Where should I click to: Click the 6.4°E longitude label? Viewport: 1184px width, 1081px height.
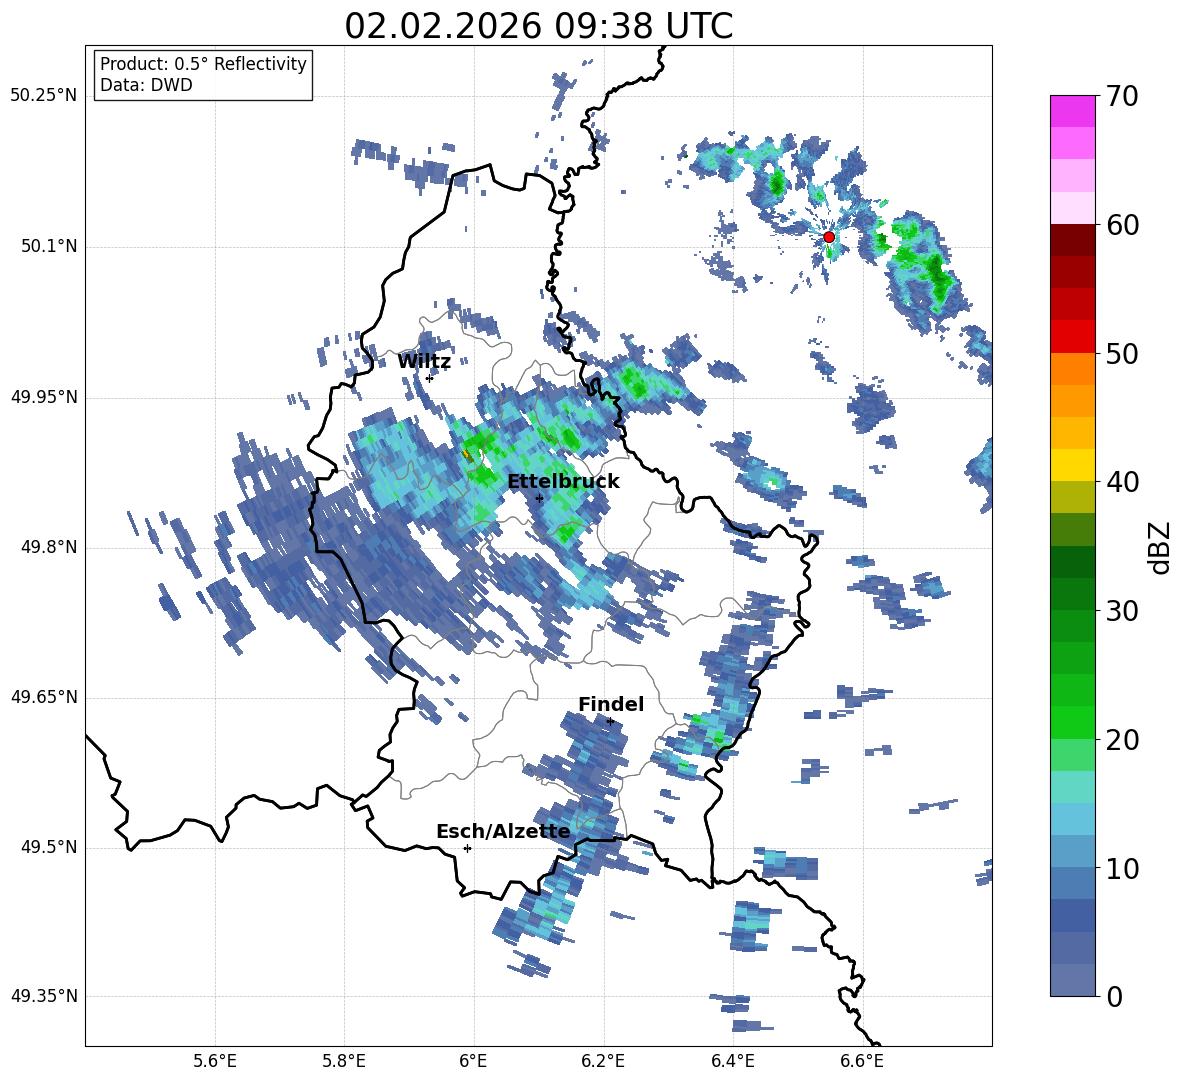[732, 1061]
